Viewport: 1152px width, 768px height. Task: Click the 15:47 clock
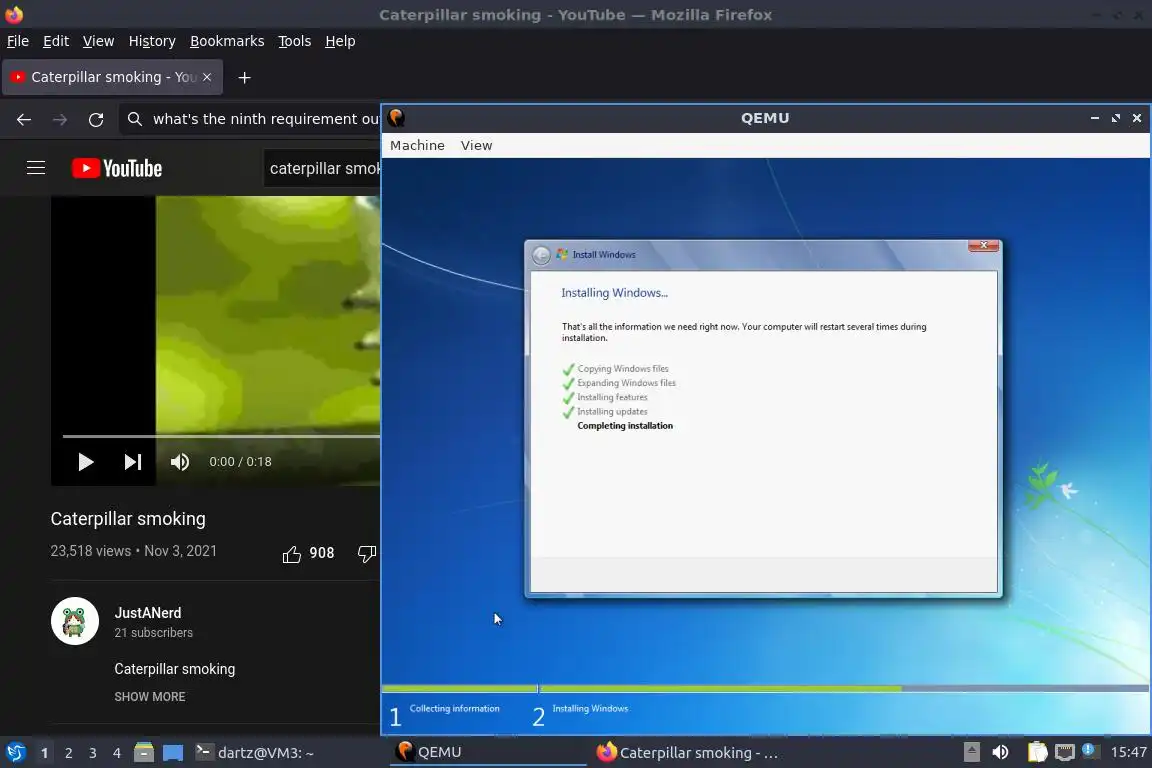[x=1128, y=752]
